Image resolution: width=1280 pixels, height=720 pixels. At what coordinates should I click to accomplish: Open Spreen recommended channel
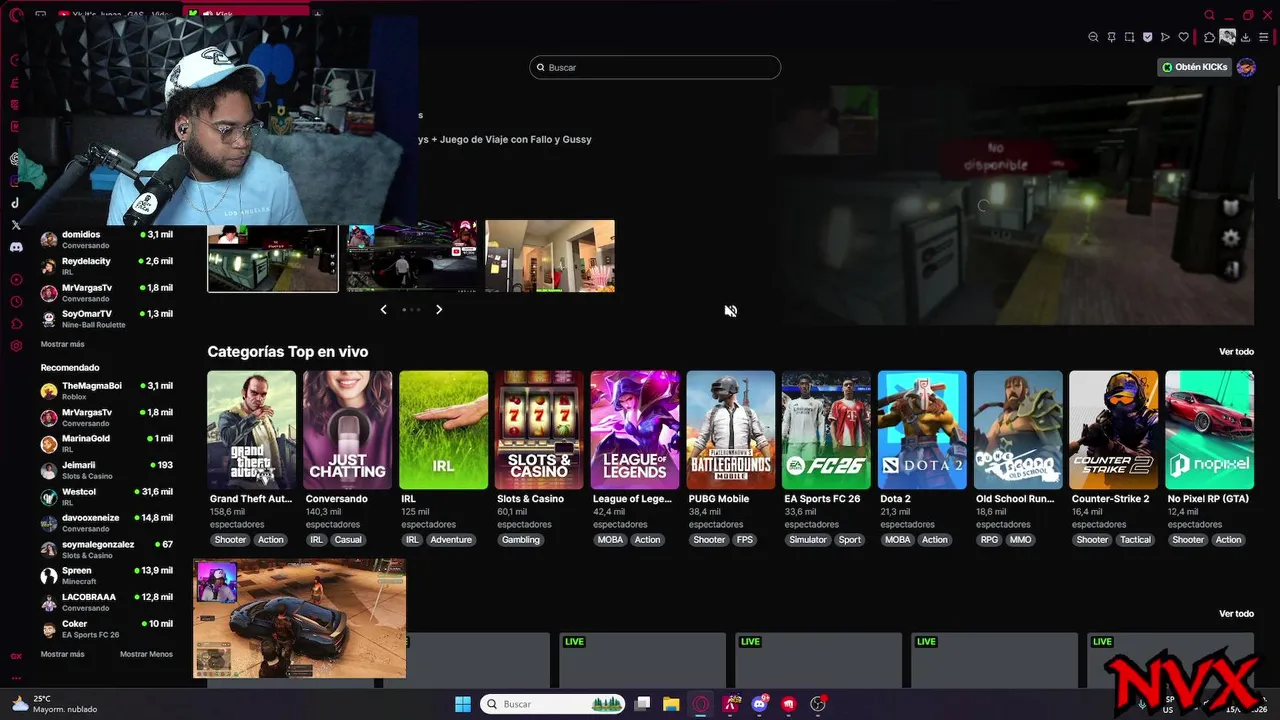pyautogui.click(x=106, y=575)
